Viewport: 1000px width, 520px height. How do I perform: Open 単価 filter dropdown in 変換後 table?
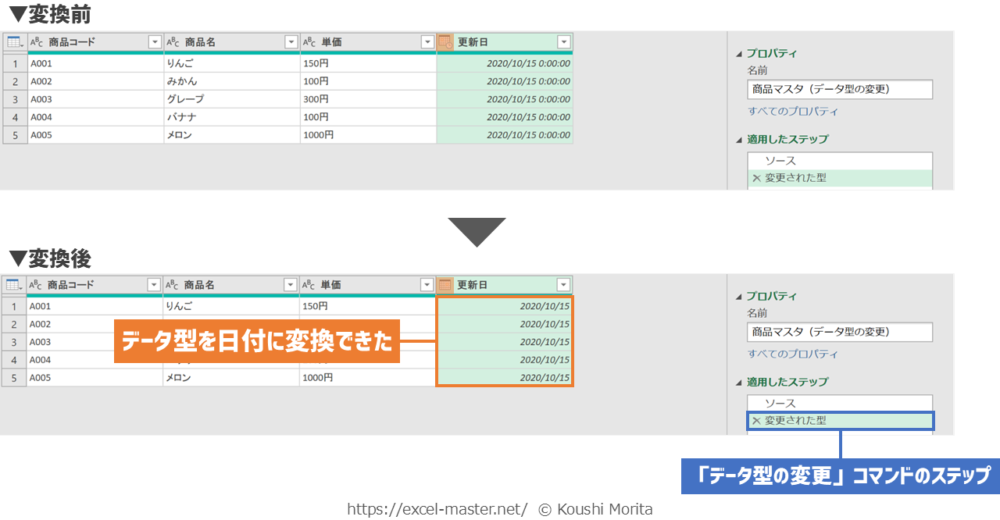[427, 285]
